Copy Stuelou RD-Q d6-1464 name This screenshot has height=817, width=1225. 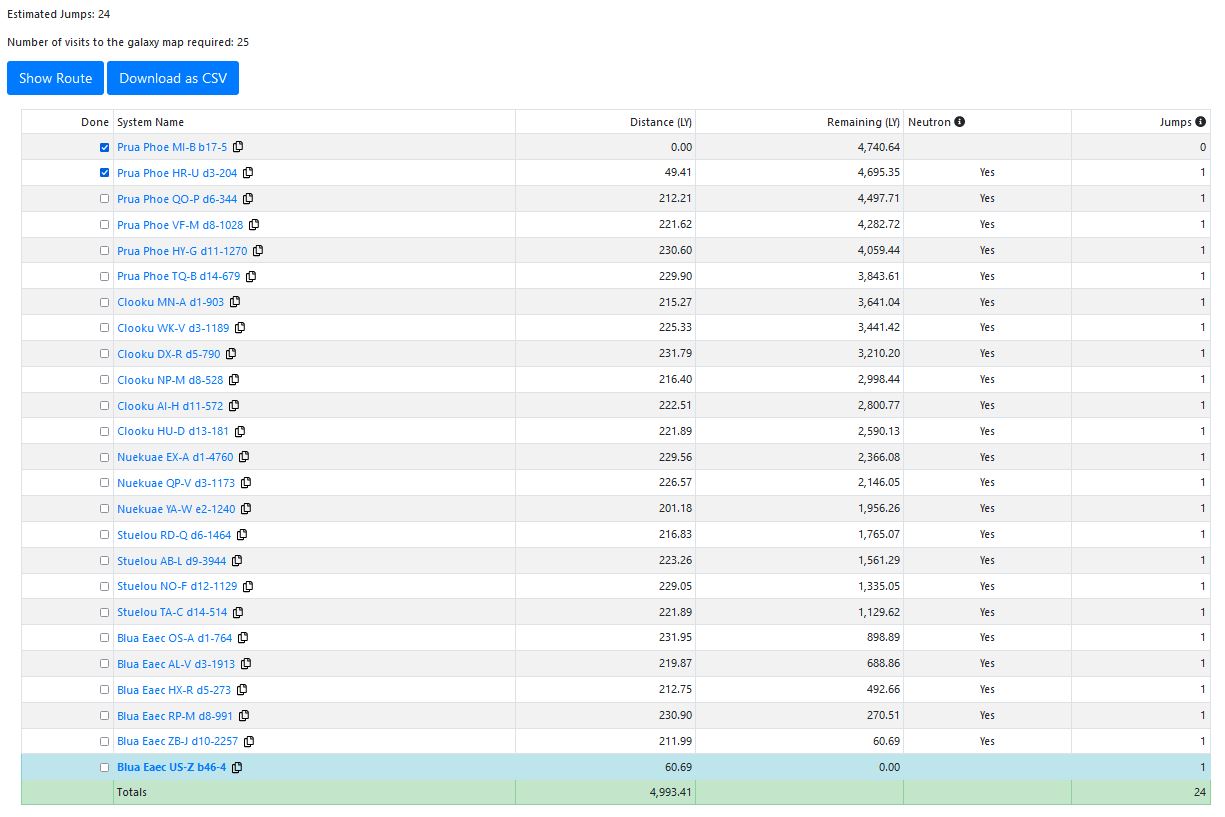click(242, 535)
